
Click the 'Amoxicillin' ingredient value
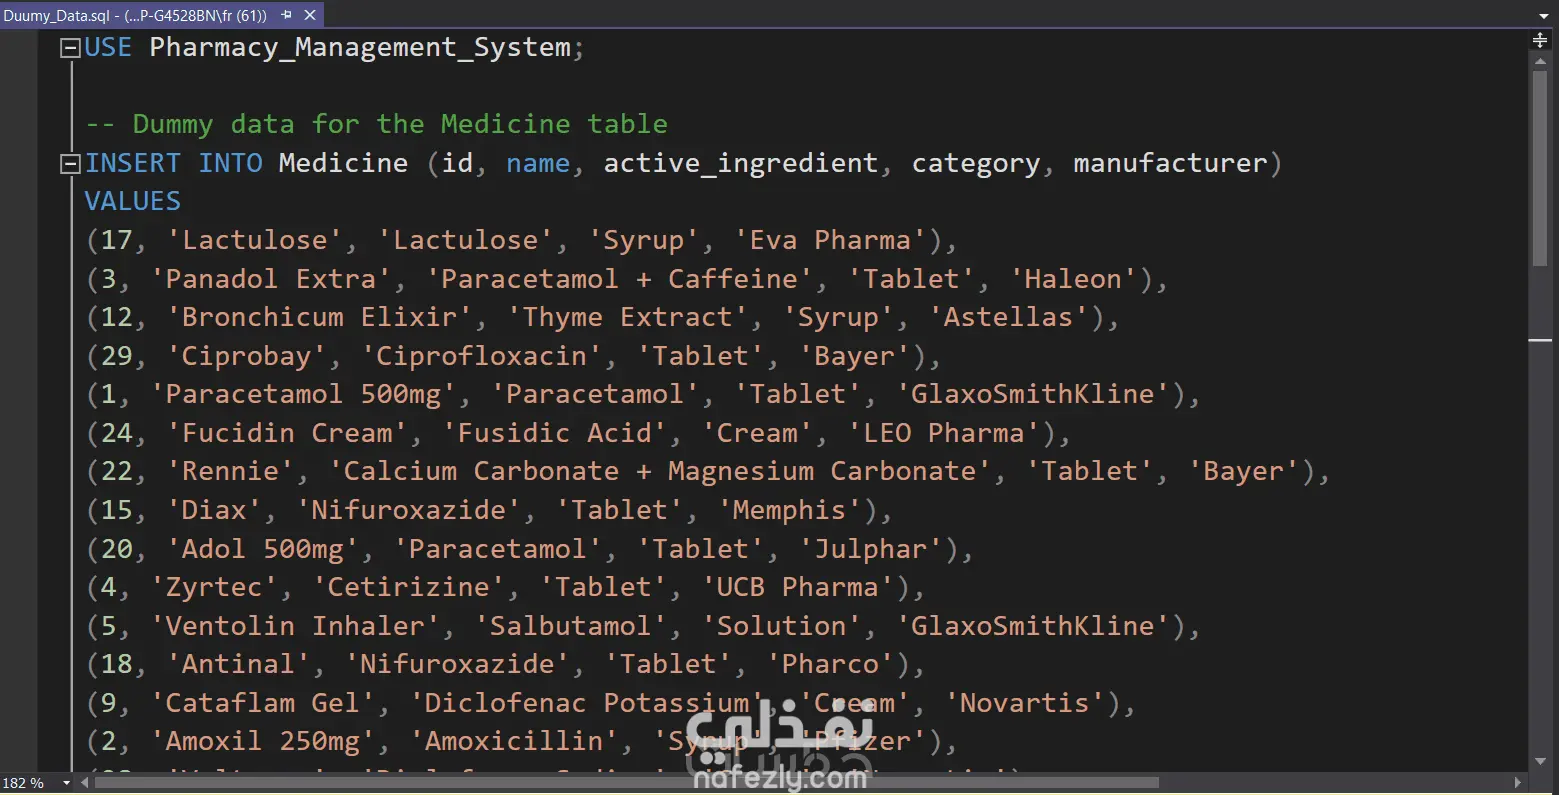coord(513,741)
